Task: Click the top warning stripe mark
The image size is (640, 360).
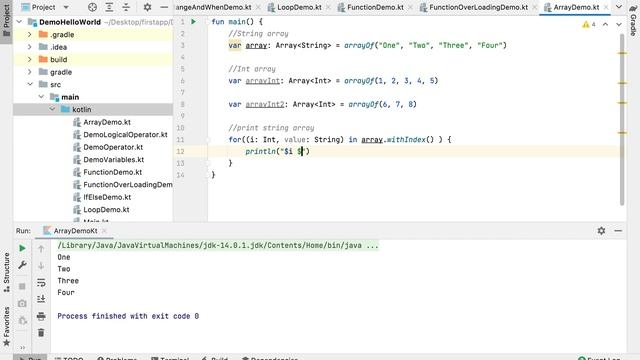Action: tap(622, 53)
